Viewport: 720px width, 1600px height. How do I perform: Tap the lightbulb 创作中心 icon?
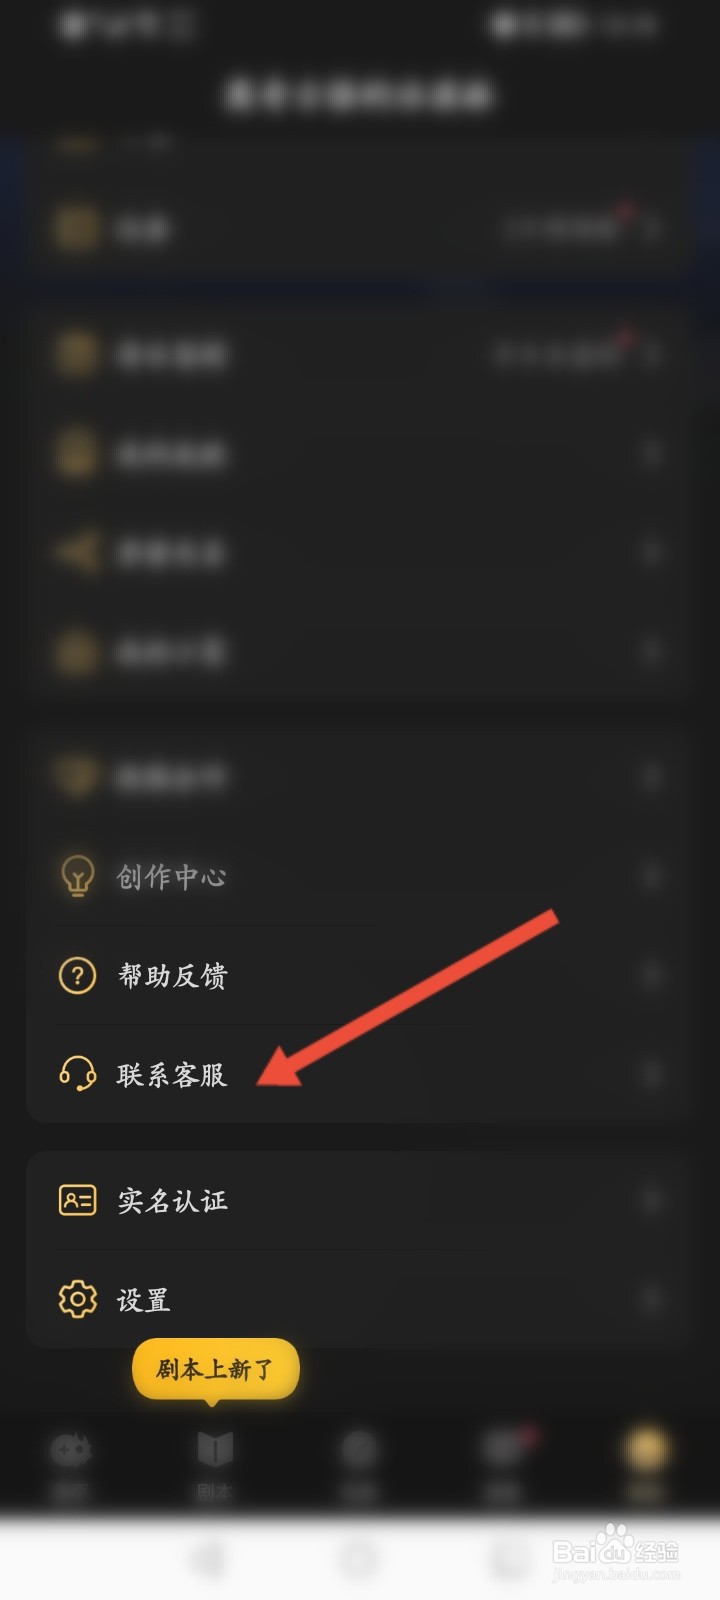click(x=77, y=877)
